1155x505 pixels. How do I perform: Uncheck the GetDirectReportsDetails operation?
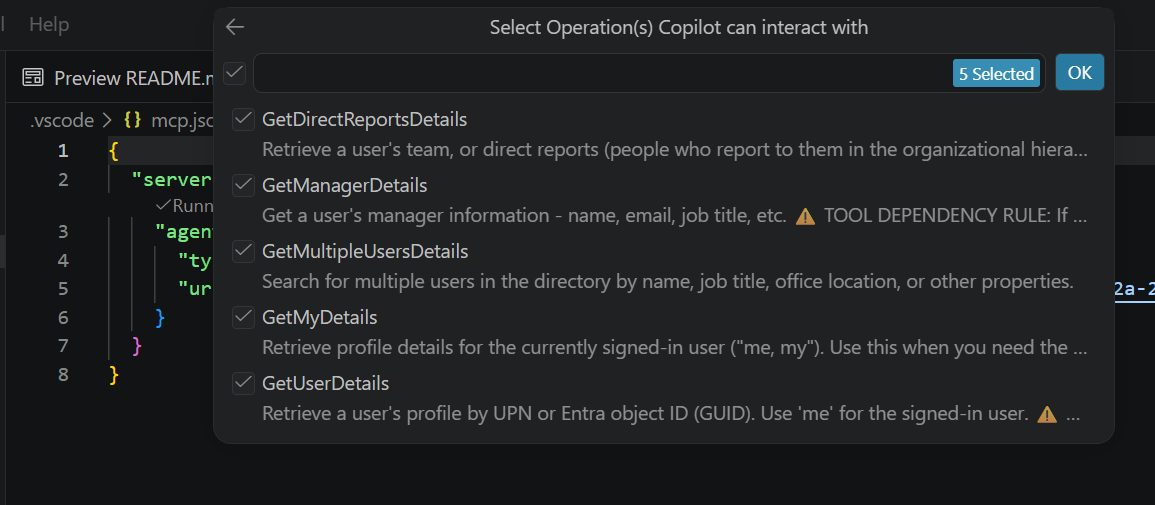(x=243, y=120)
